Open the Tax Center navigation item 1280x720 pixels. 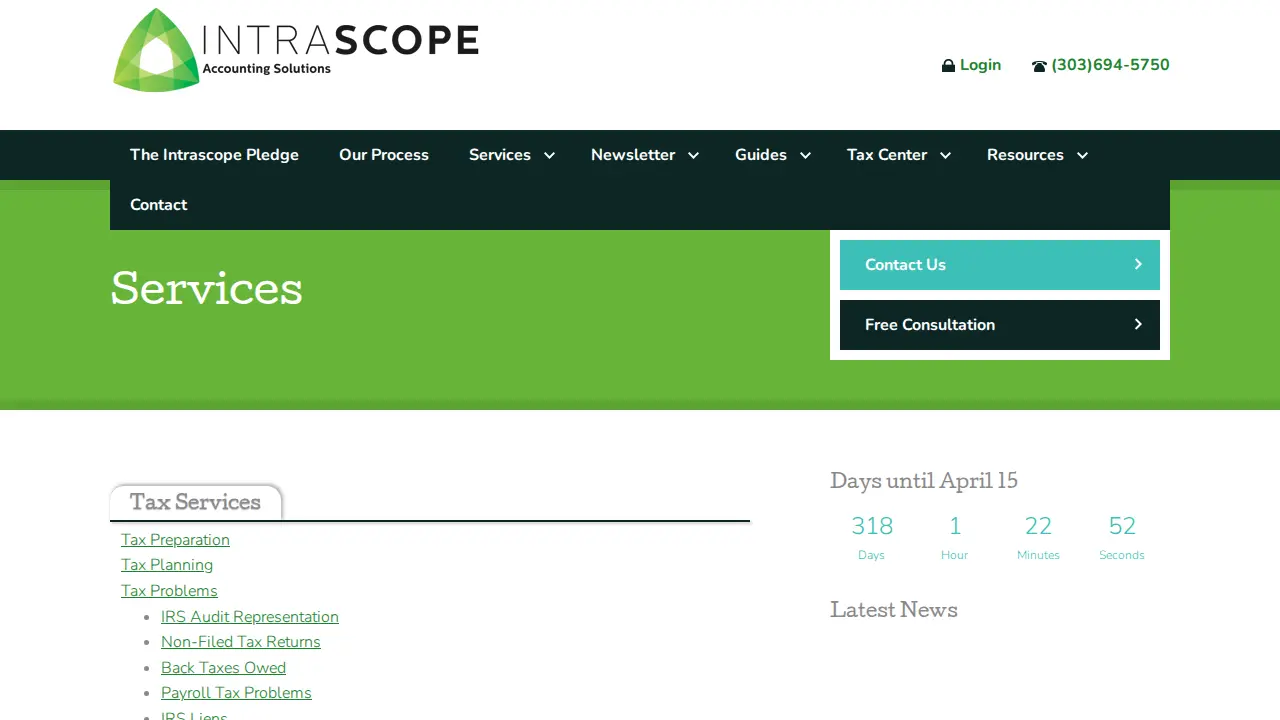[887, 155]
